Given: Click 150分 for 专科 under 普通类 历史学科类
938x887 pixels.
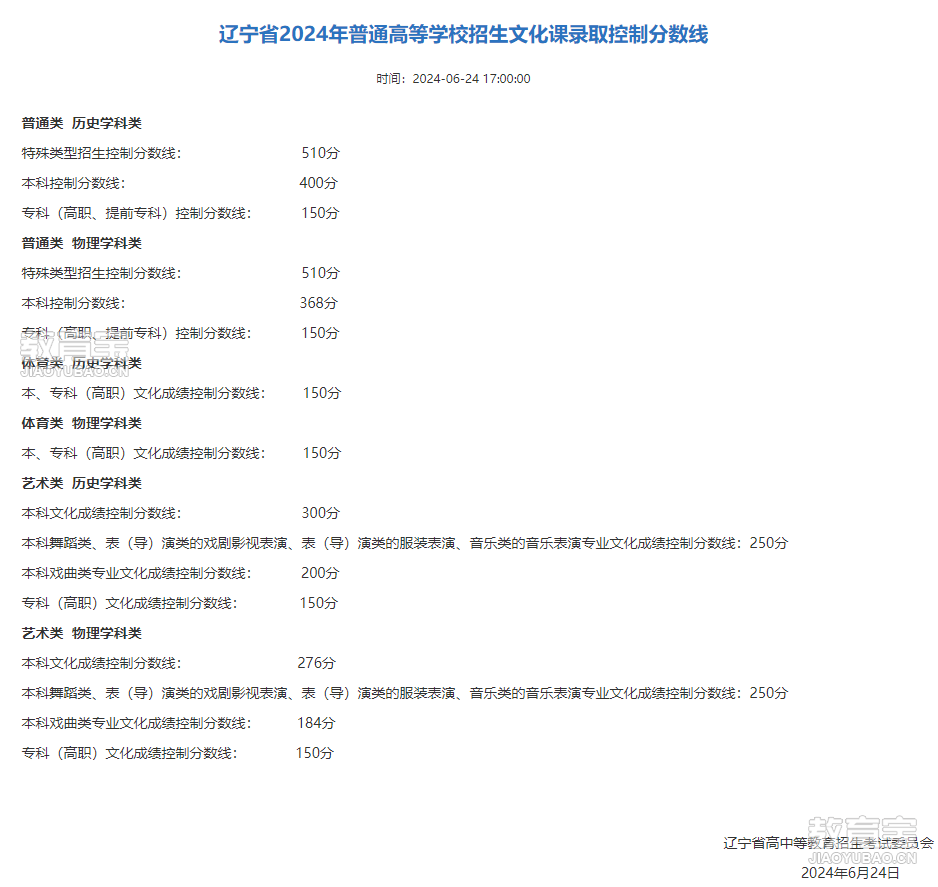Looking at the screenshot, I should pyautogui.click(x=320, y=213).
